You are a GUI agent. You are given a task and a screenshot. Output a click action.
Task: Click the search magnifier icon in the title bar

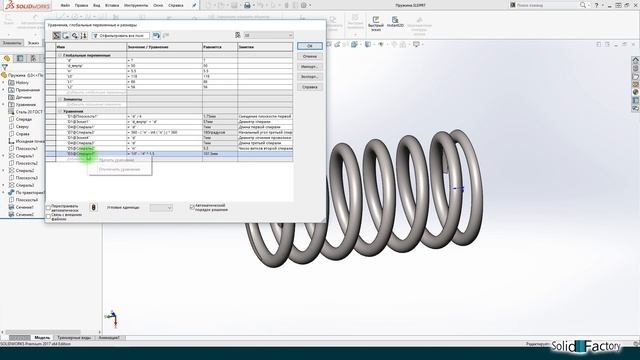point(583,5)
